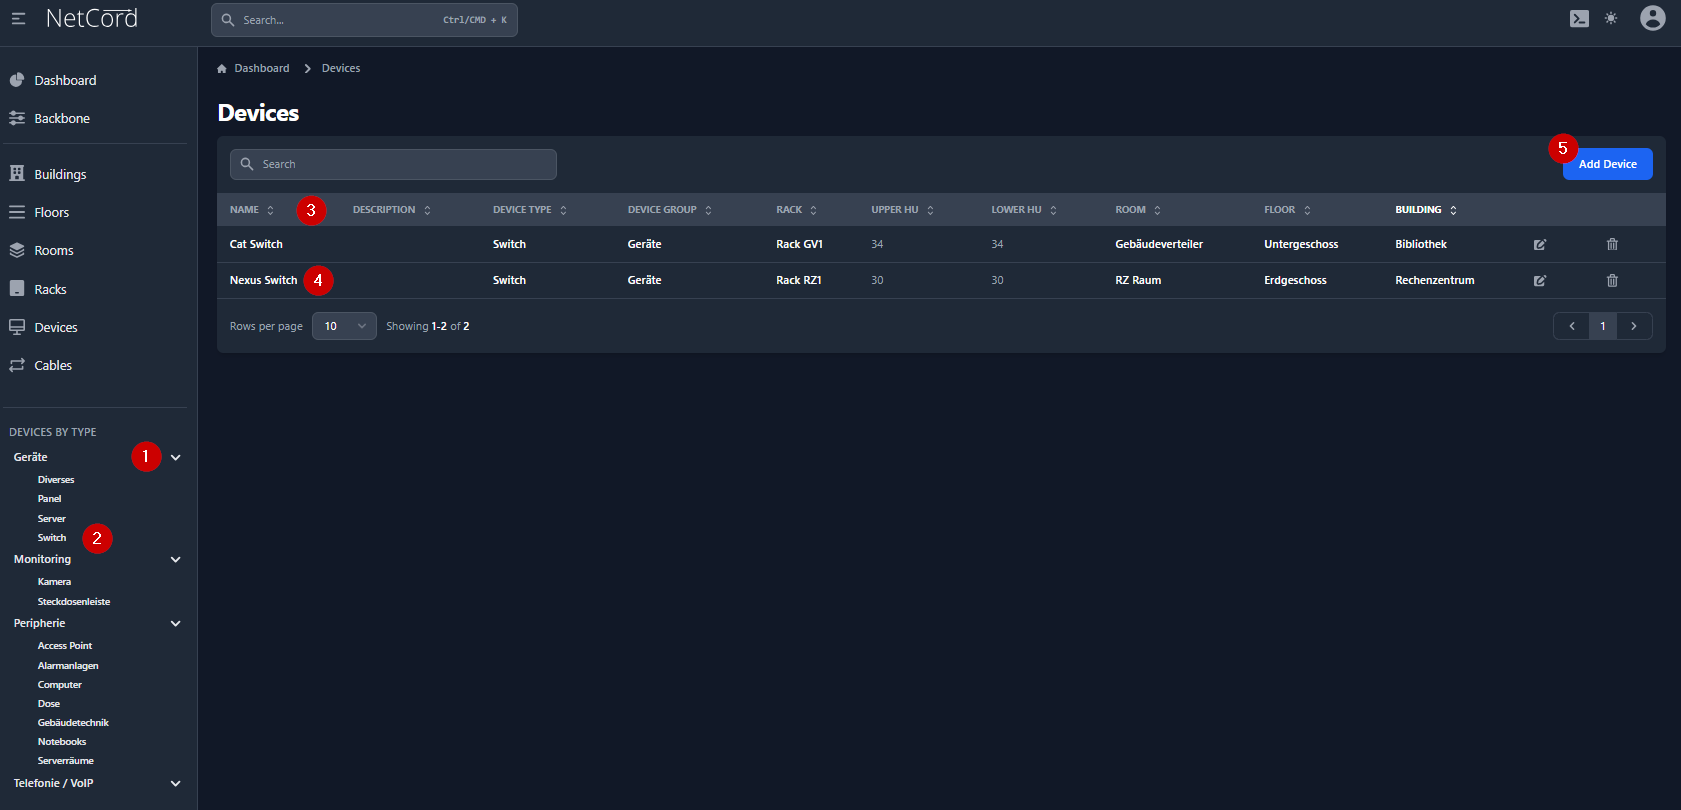This screenshot has height=810, width=1681.
Task: Open the Rows per page dropdown
Action: point(344,326)
